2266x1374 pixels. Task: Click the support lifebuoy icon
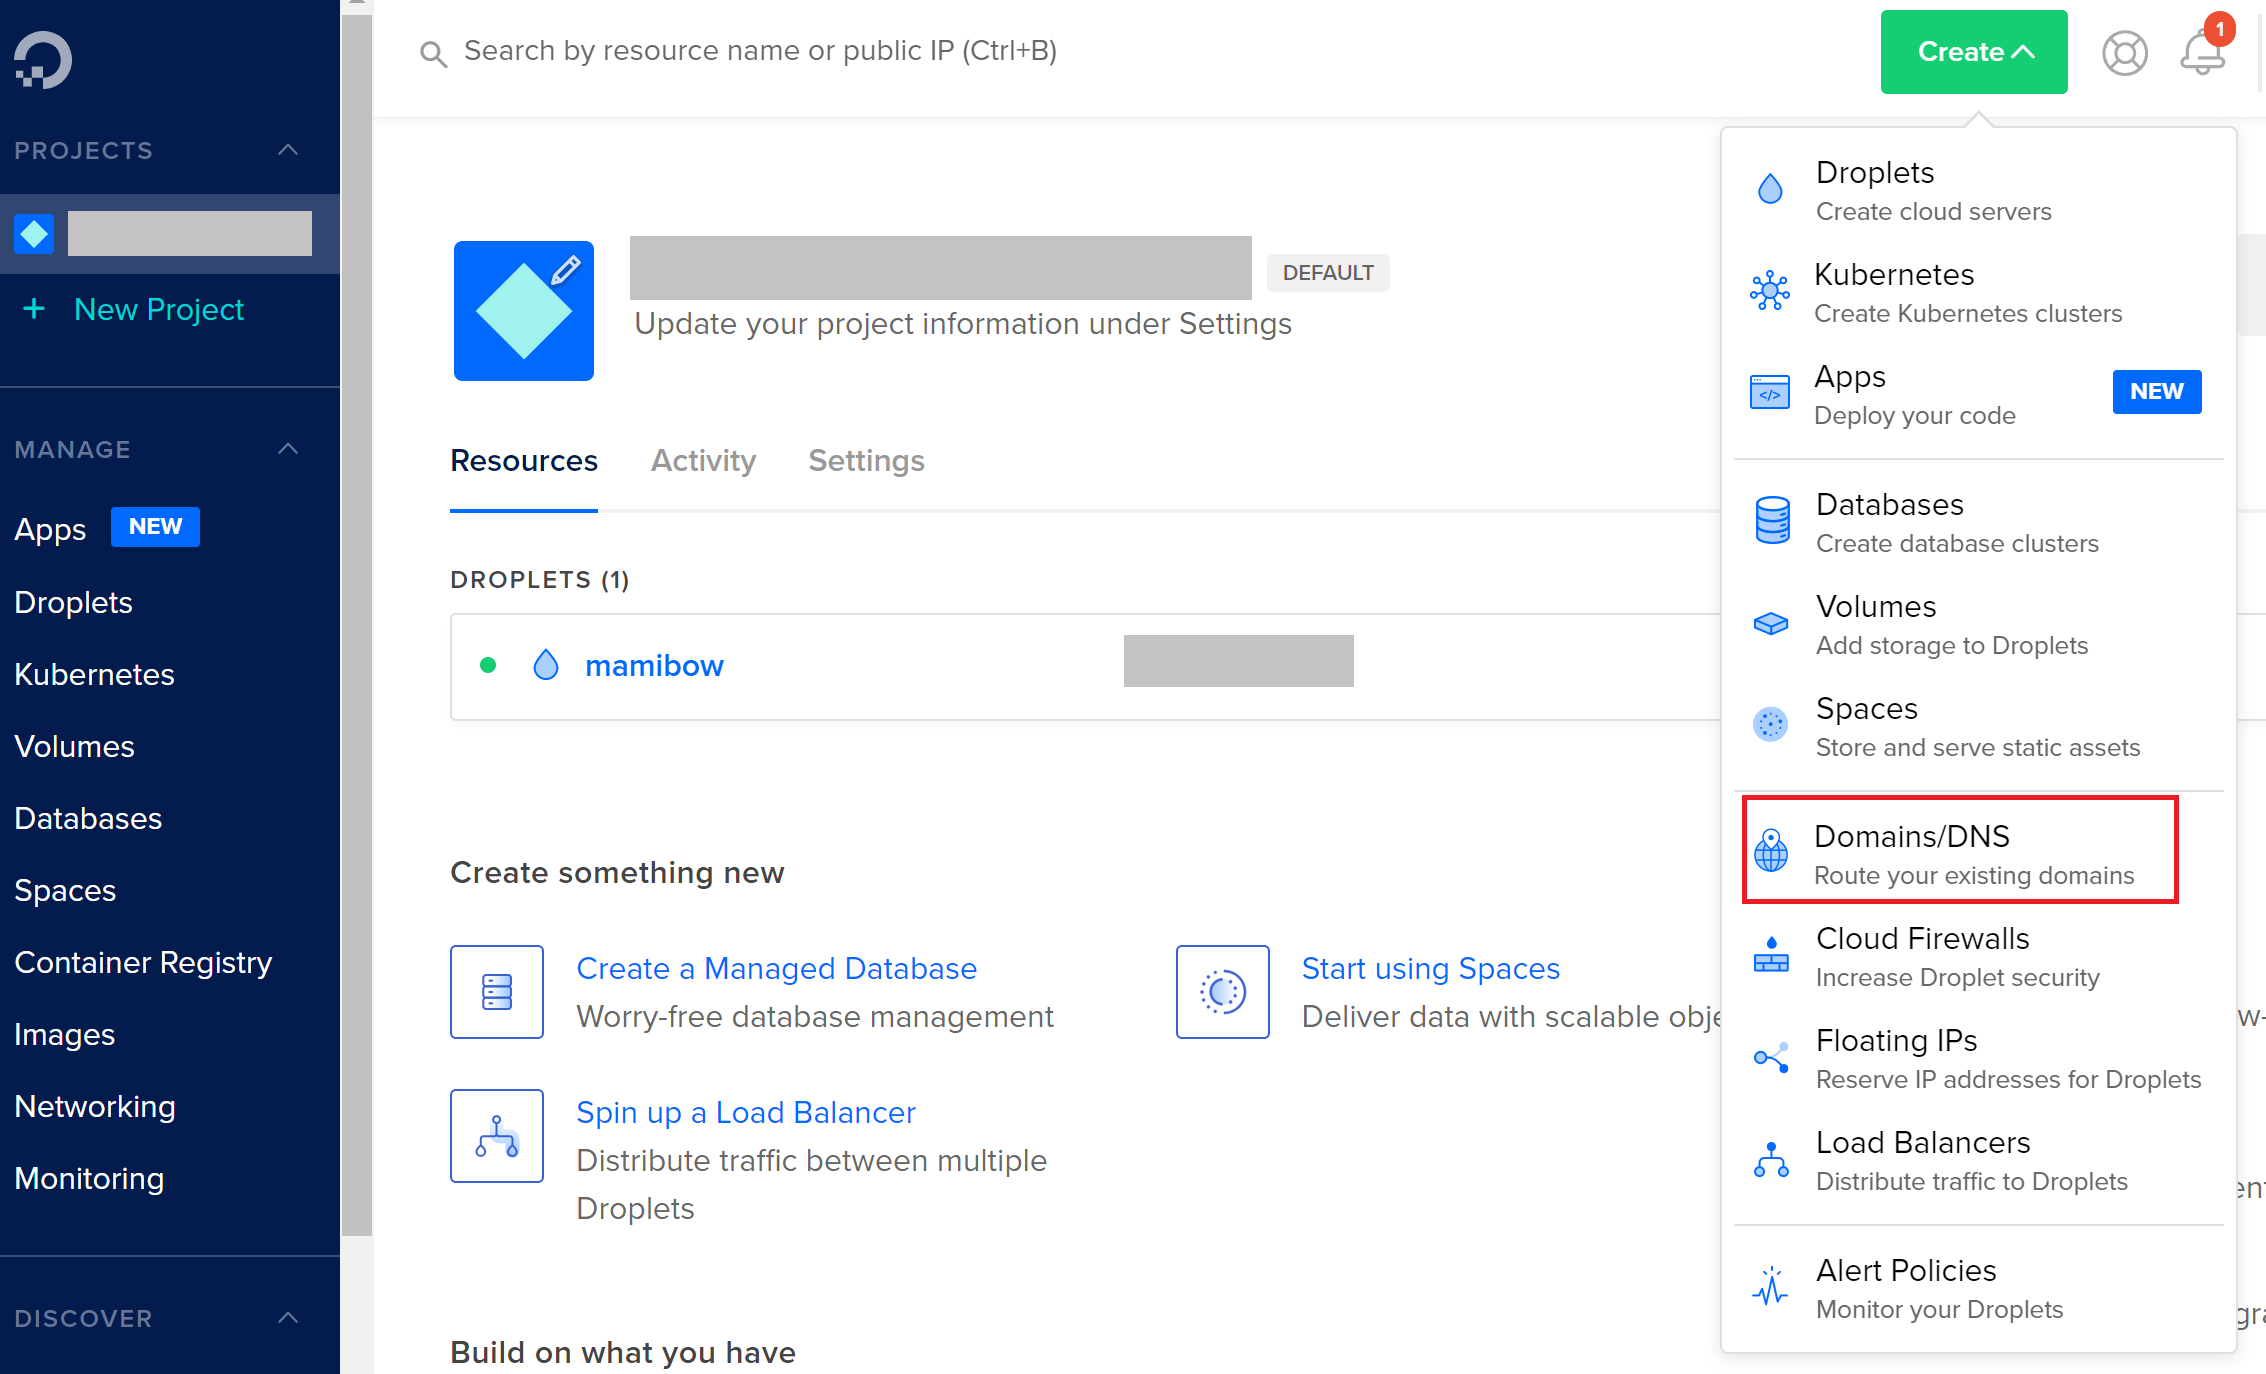pos(2124,53)
